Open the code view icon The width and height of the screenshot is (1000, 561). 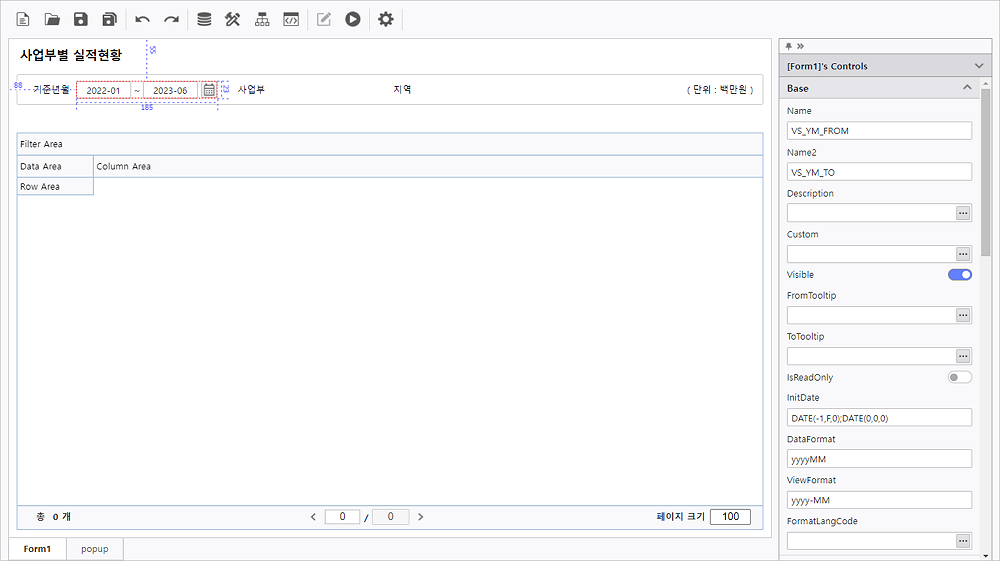291,19
